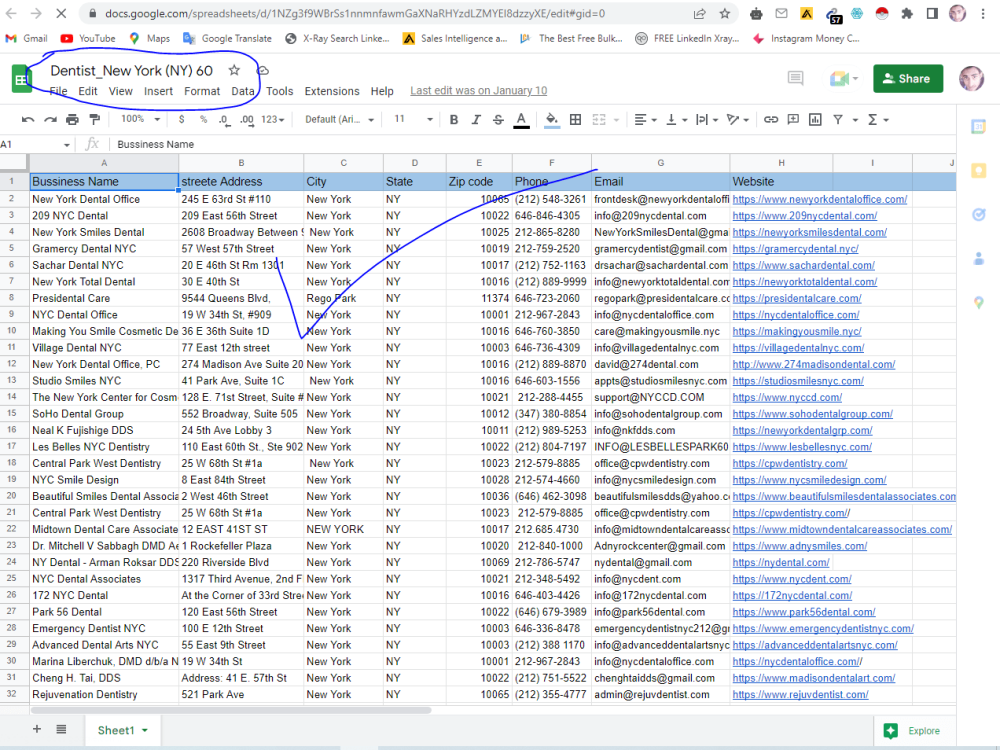Open the Maps side panel icon

978,303
